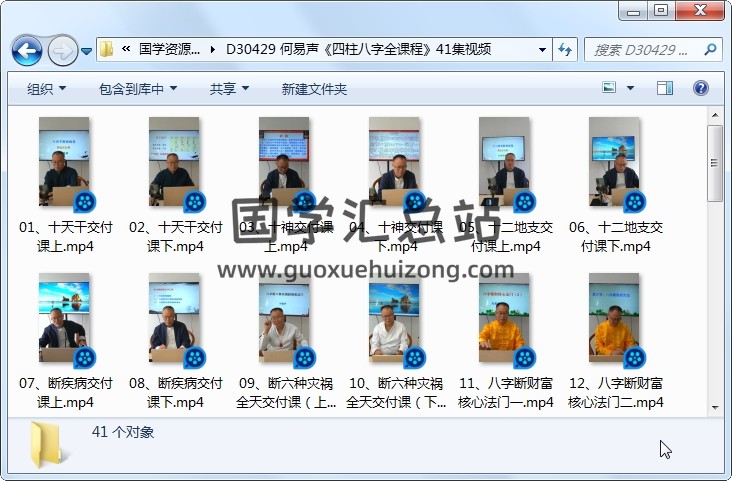Image resolution: width=732 pixels, height=481 pixels.
Task: Click the change view icon button
Action: [x=609, y=88]
